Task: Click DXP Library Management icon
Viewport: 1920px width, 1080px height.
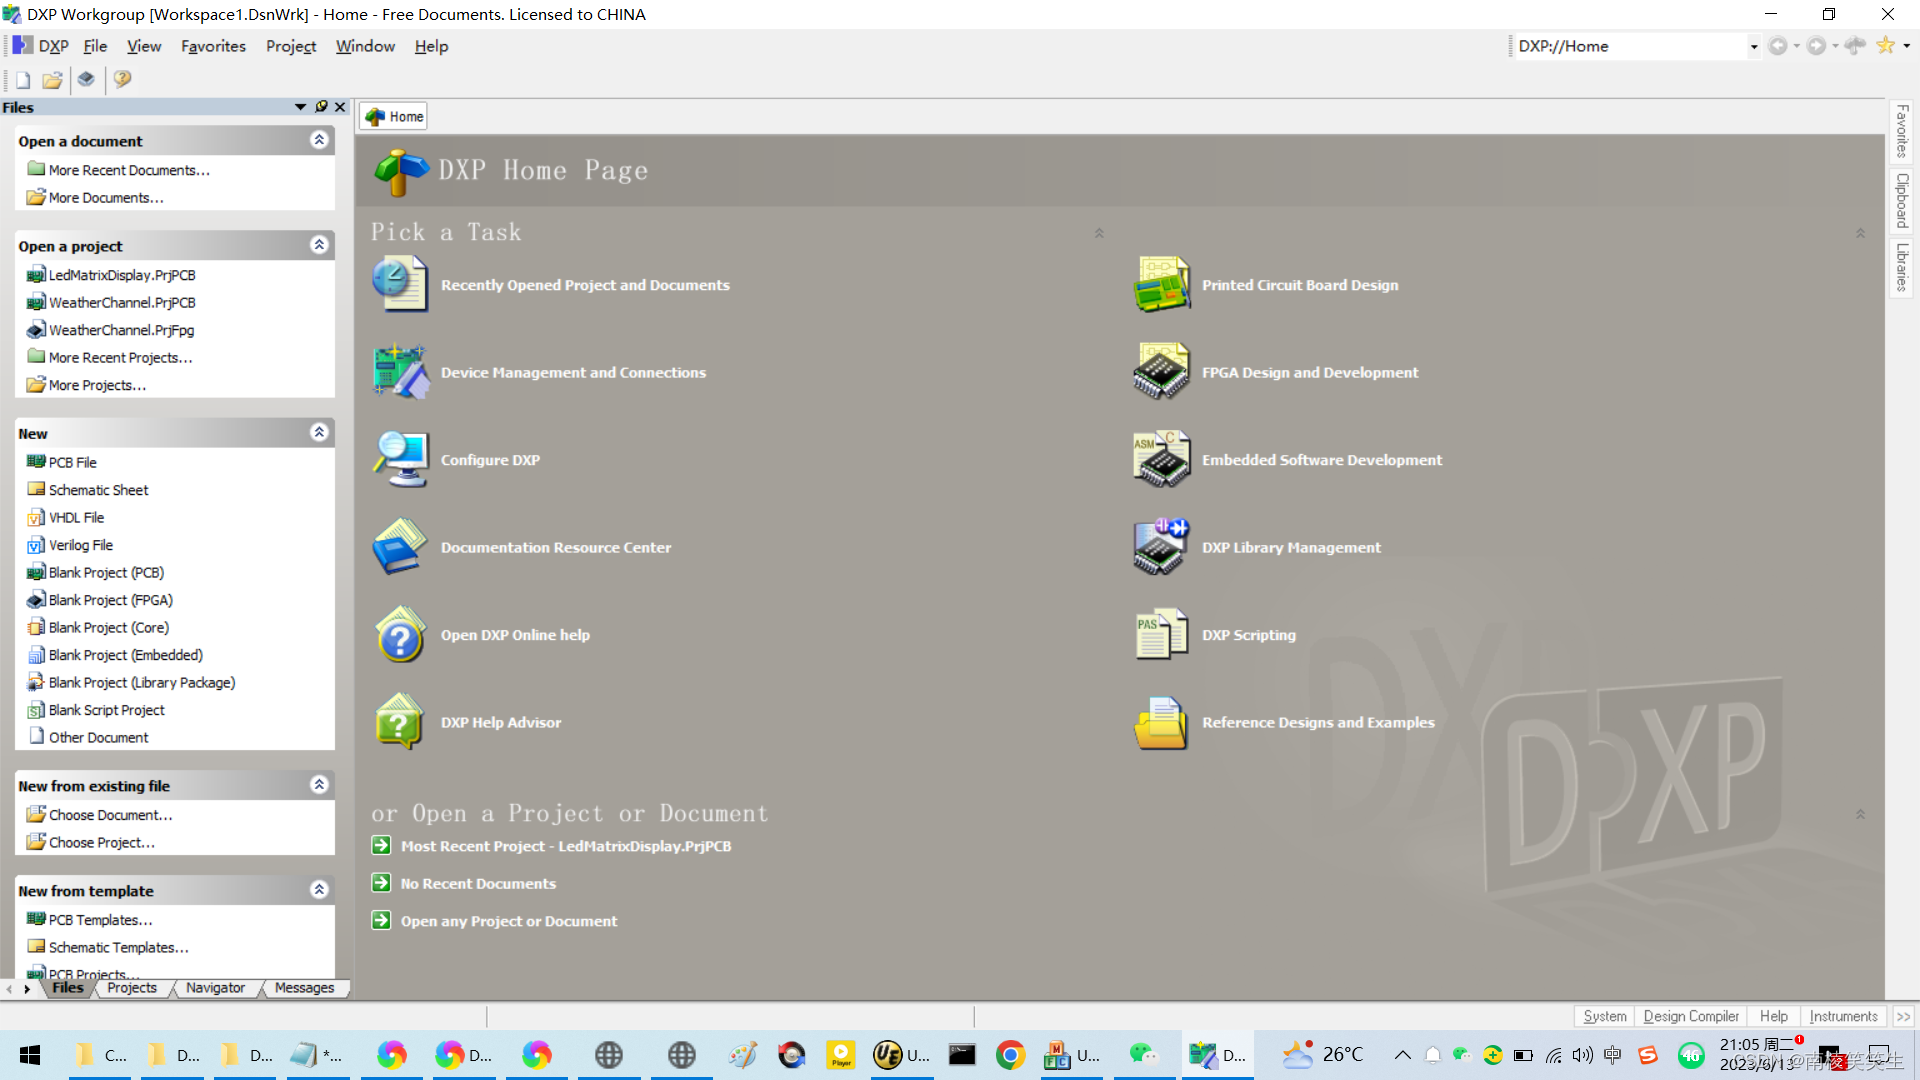Action: click(1161, 547)
